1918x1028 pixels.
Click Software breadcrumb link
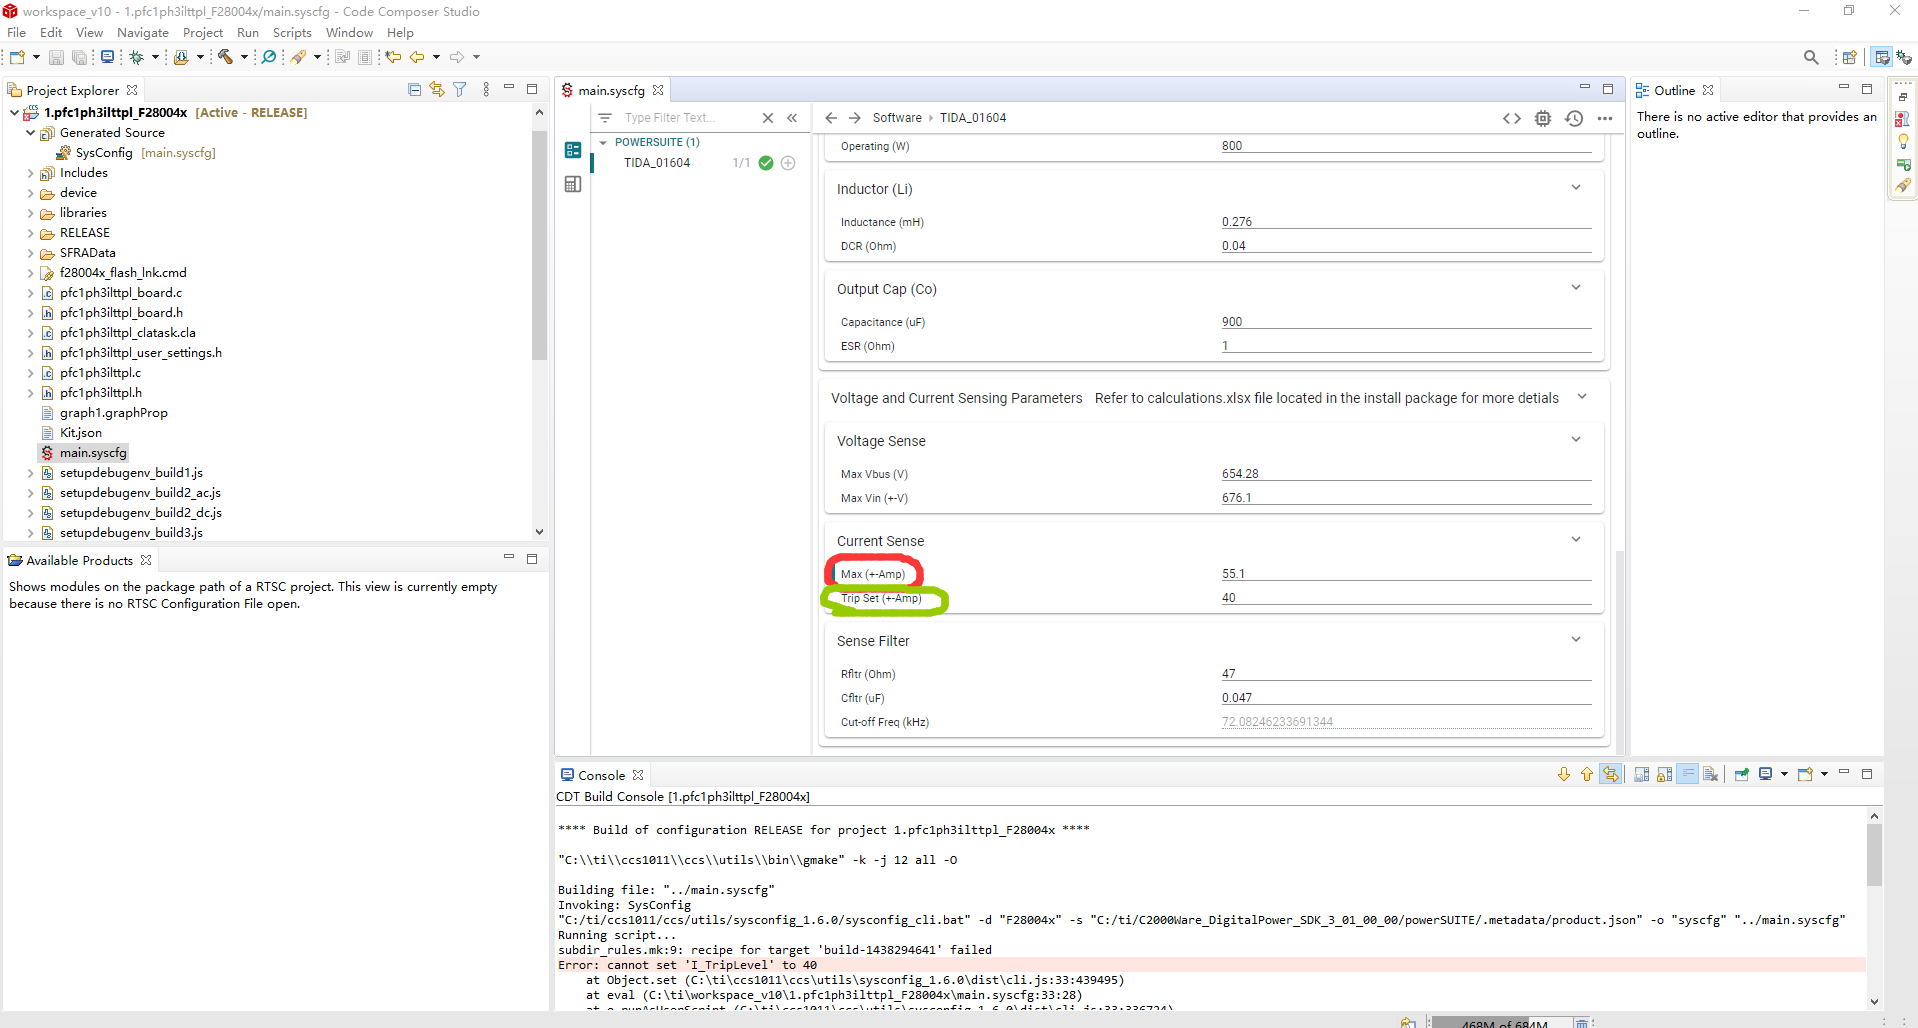pyautogui.click(x=897, y=118)
